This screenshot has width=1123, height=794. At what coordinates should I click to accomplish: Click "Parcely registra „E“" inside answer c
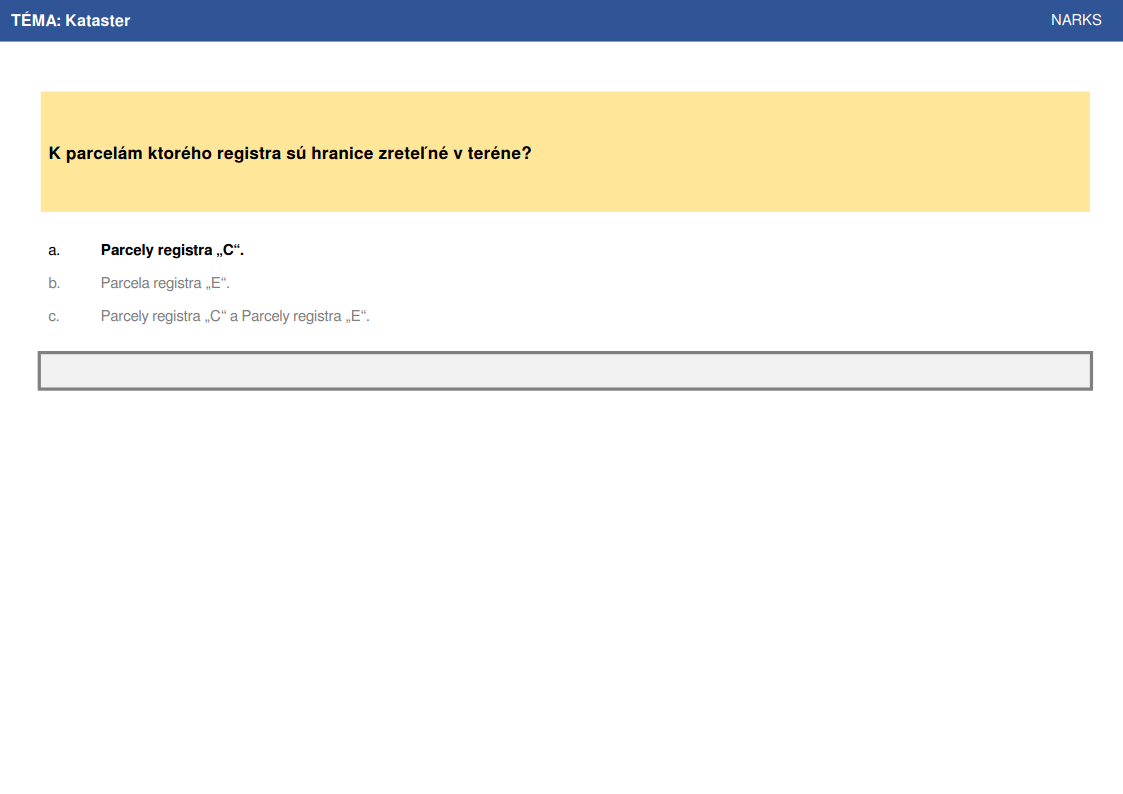306,316
